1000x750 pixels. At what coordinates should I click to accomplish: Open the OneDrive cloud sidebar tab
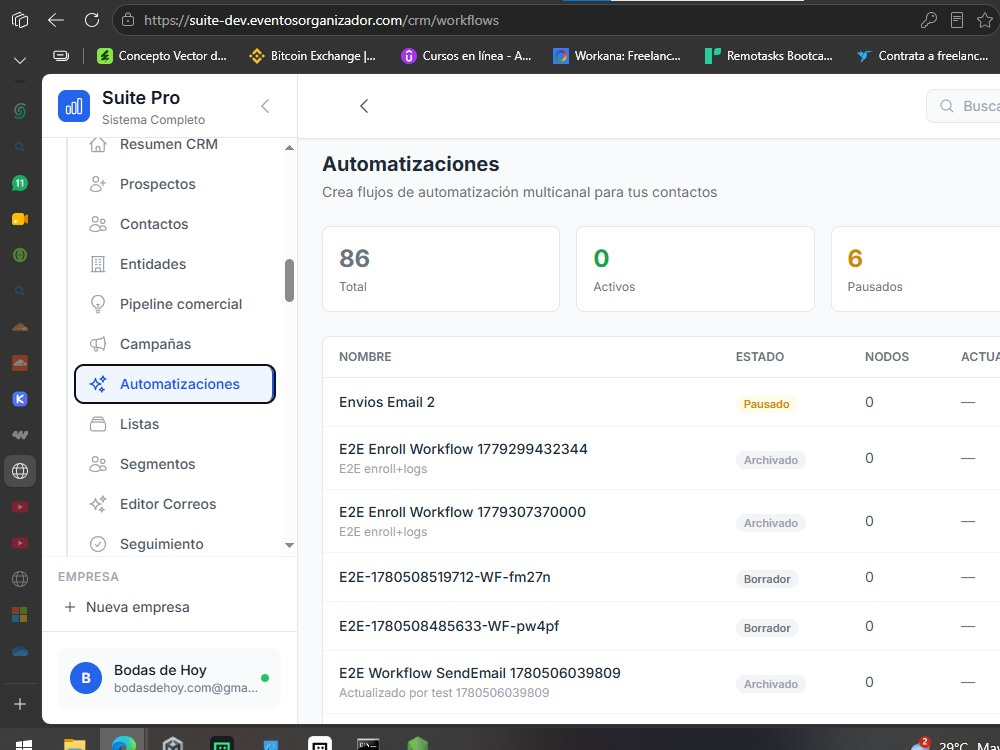20,651
